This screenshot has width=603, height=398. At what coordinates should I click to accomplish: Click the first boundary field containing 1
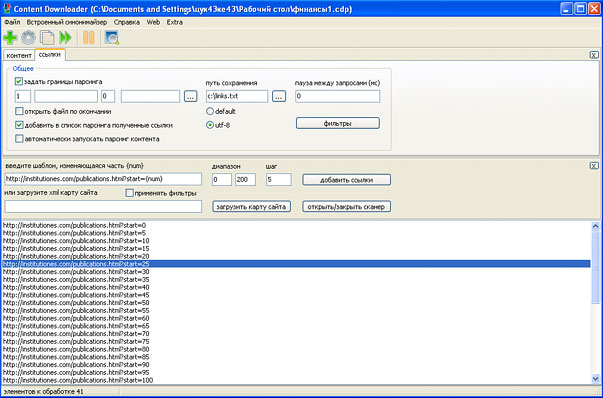coord(23,96)
